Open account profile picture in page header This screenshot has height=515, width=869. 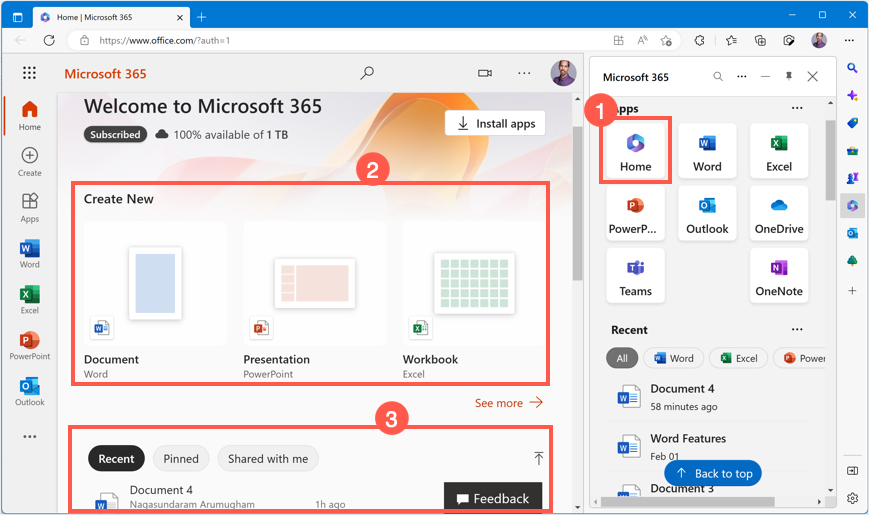click(563, 73)
